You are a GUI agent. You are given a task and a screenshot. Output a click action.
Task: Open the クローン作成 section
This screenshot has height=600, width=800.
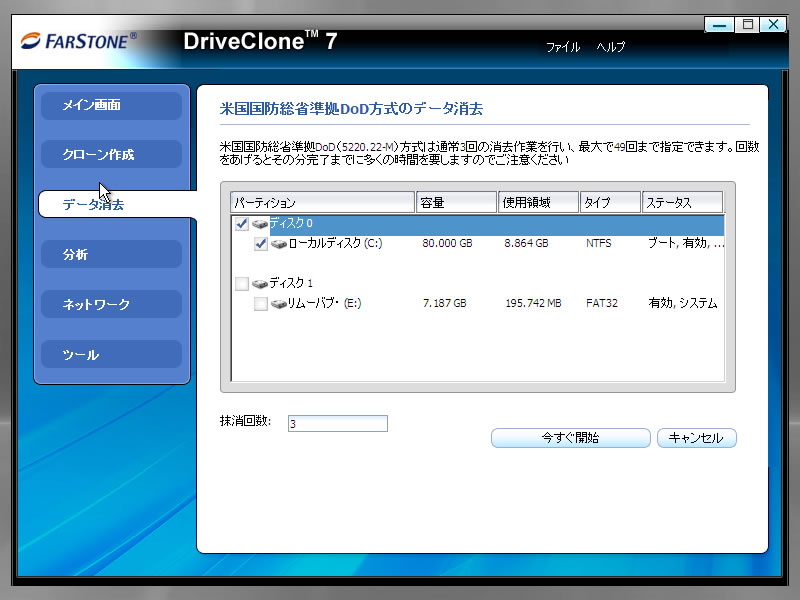click(111, 154)
